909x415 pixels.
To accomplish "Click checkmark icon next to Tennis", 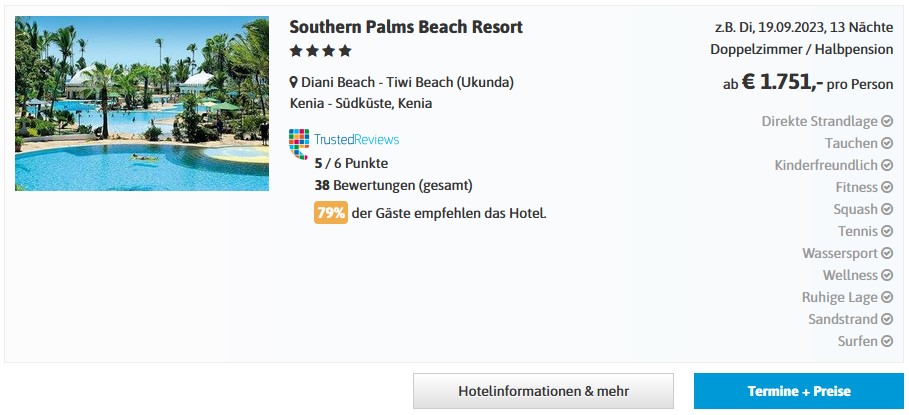I will [887, 231].
